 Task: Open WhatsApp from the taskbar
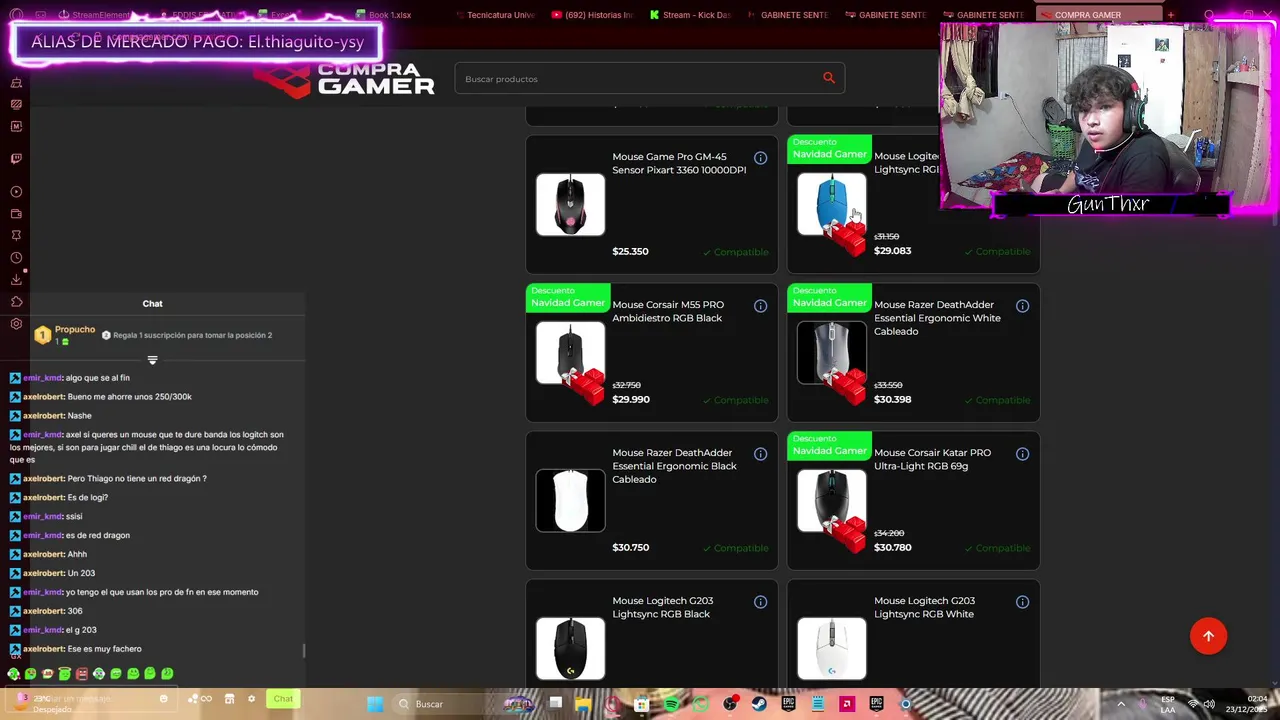click(700, 704)
